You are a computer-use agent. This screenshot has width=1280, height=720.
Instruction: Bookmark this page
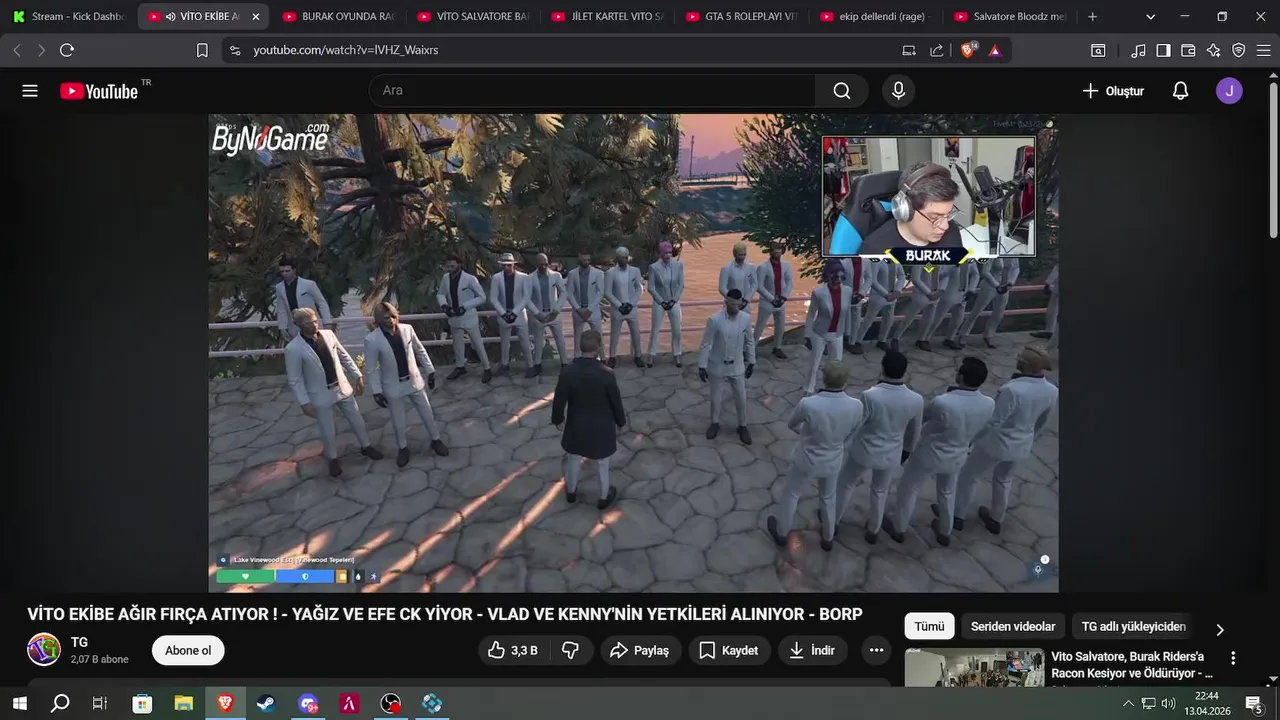click(x=202, y=50)
